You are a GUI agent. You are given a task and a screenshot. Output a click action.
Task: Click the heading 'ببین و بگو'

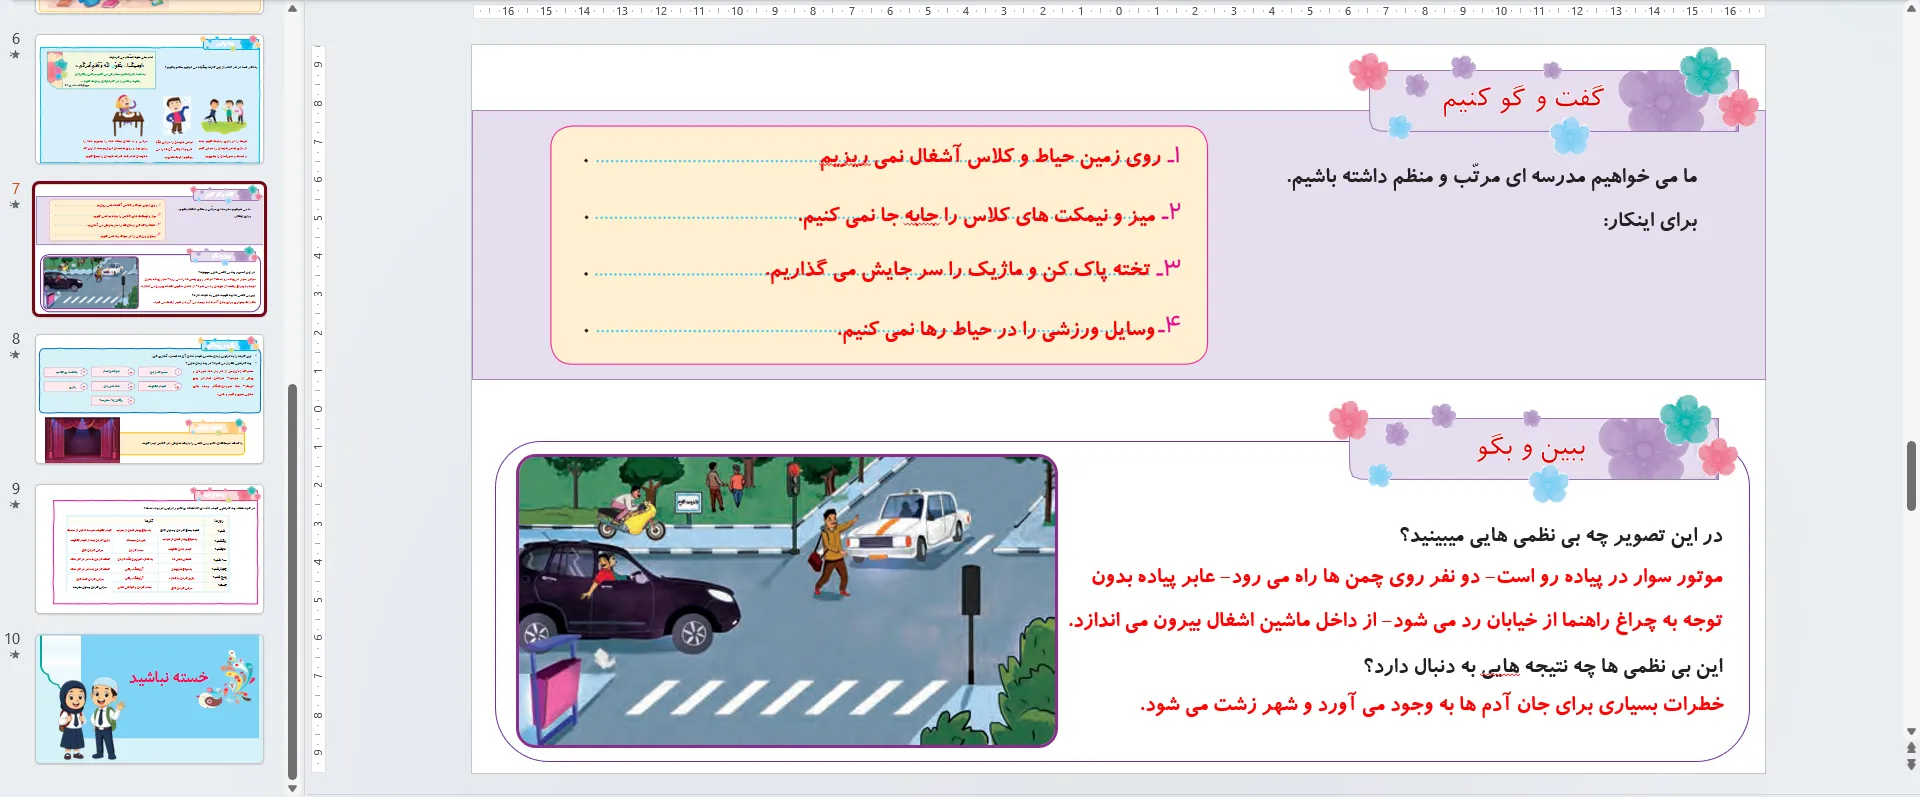coord(1531,448)
